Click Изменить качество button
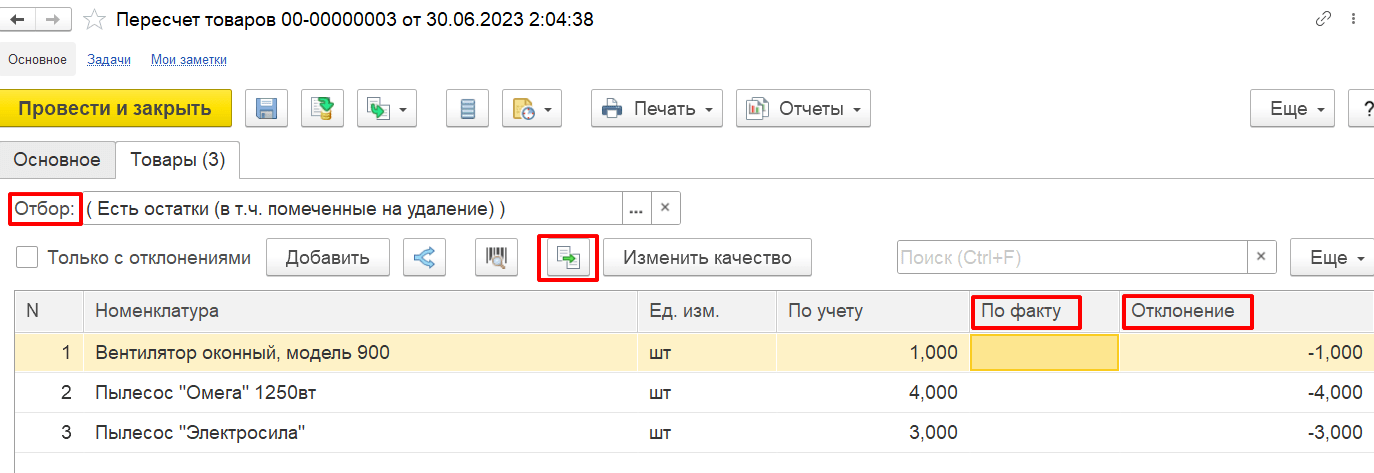Viewport: 1374px width, 473px height. pos(707,257)
